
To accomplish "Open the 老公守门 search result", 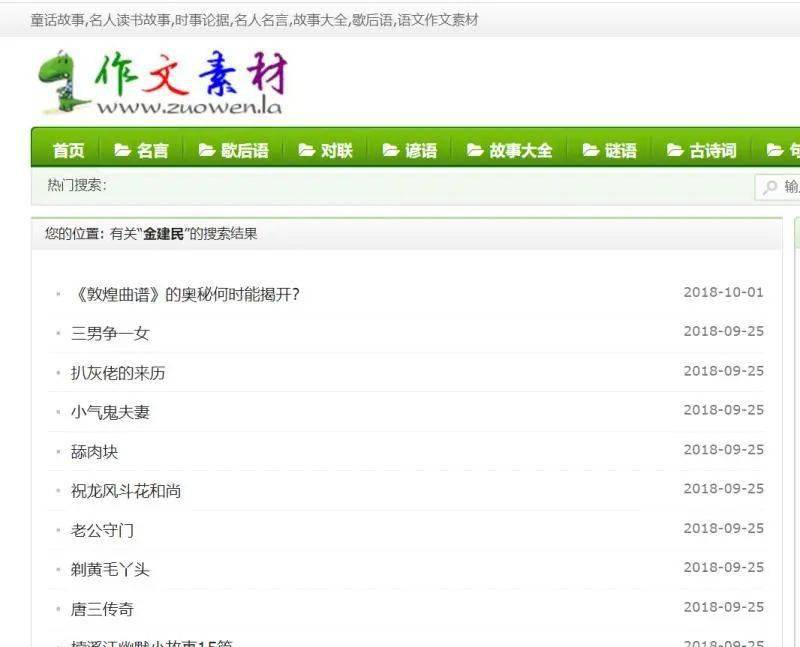I will pos(103,530).
